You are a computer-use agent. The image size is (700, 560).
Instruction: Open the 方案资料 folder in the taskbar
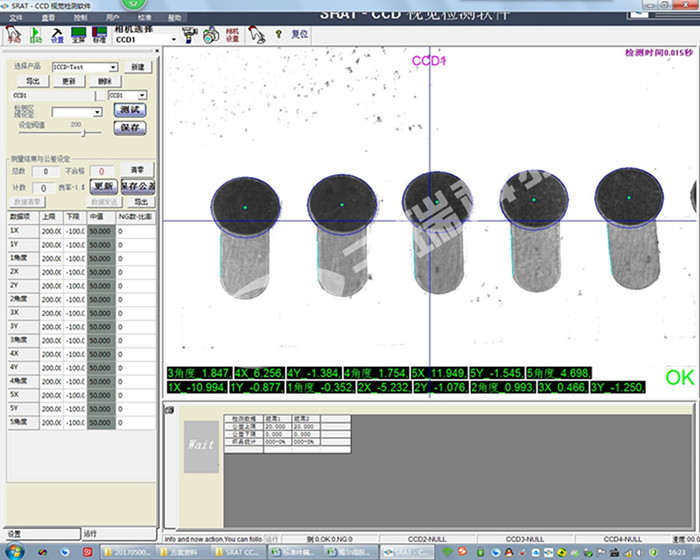point(183,552)
